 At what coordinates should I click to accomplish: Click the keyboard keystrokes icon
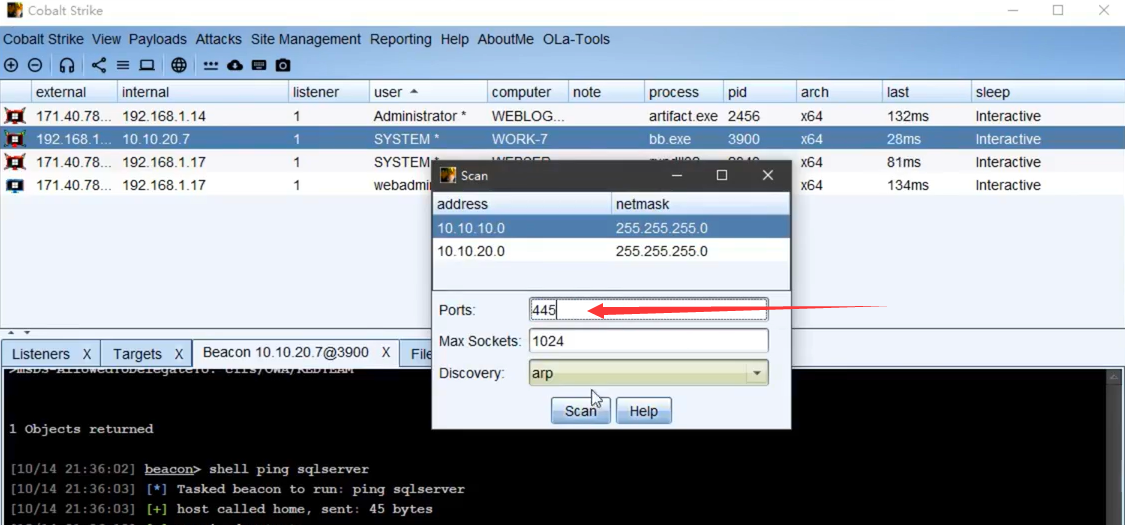(x=259, y=65)
